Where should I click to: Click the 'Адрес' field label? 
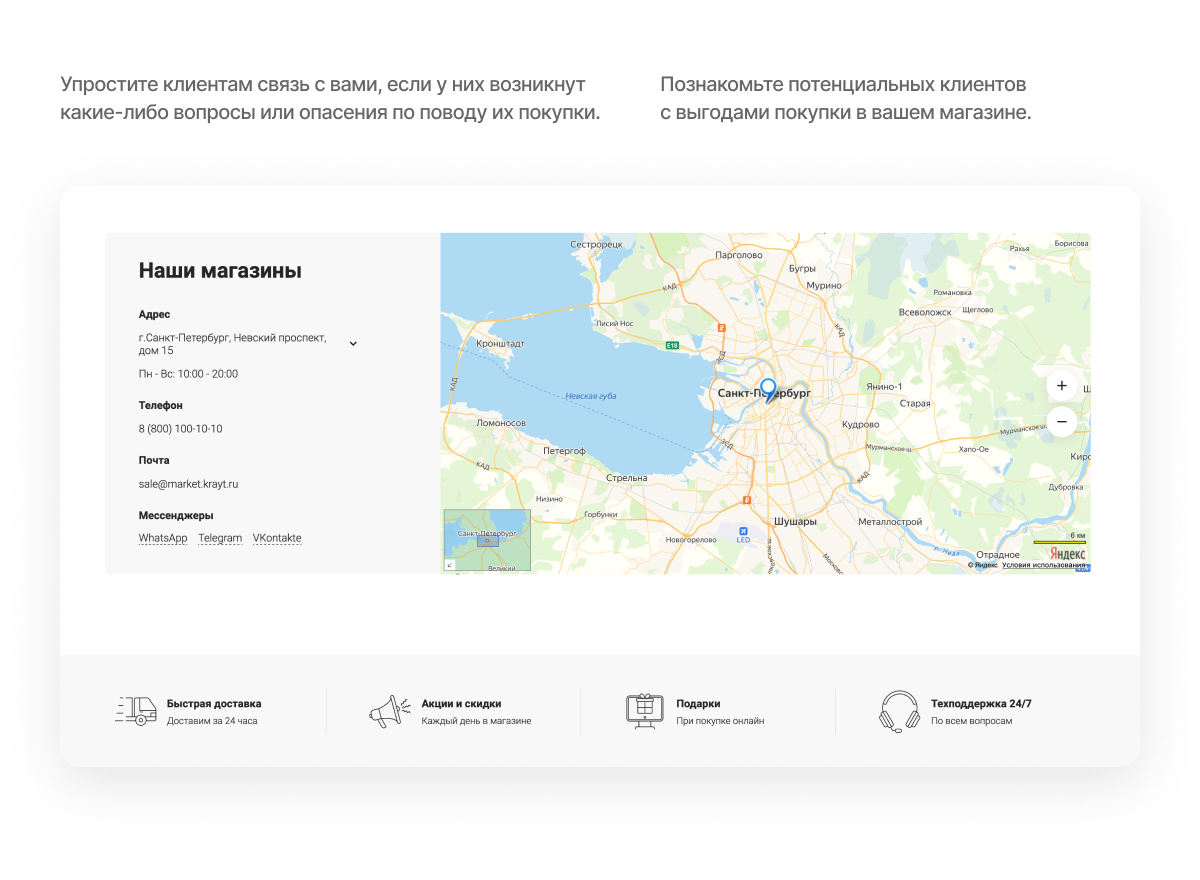tap(155, 315)
